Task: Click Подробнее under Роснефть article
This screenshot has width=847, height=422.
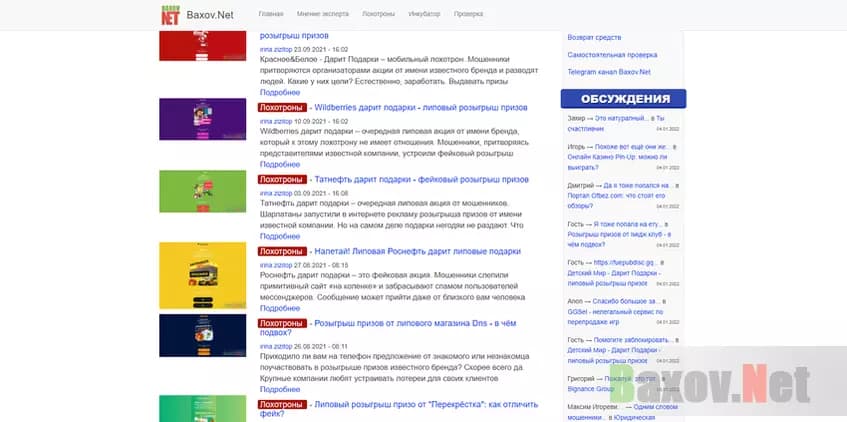Action: tap(280, 308)
